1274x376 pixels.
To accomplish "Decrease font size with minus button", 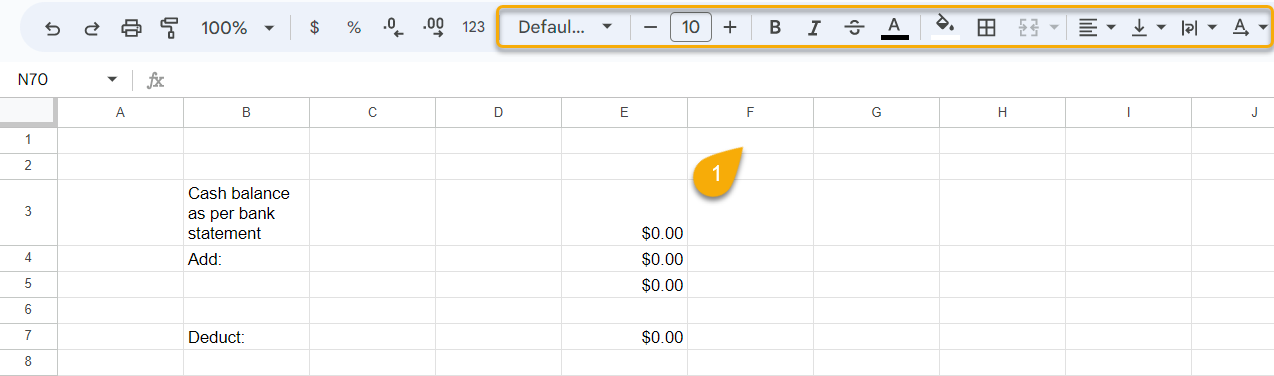I will 651,28.
